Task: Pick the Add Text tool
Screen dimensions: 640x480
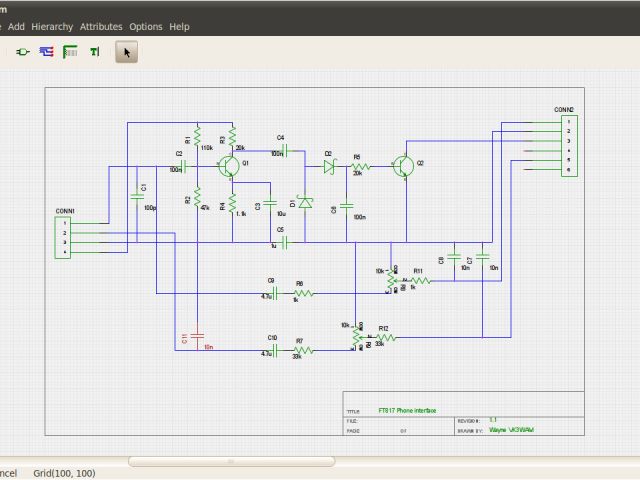Action: [94, 51]
